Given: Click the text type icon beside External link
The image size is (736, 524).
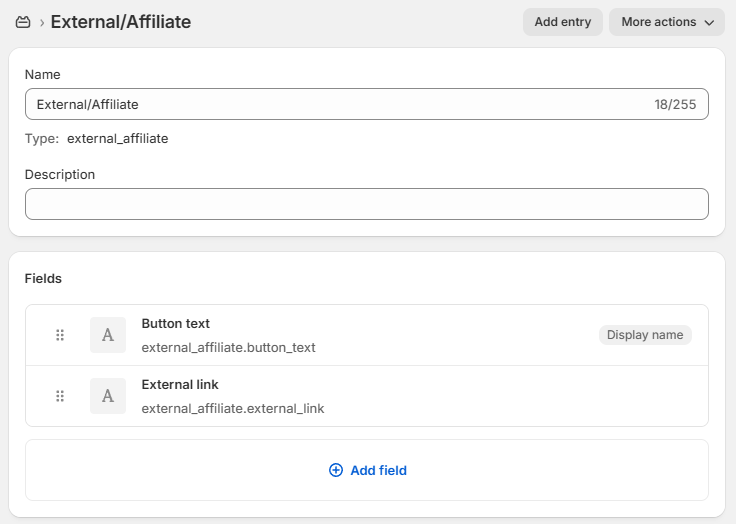Looking at the screenshot, I should click(108, 396).
